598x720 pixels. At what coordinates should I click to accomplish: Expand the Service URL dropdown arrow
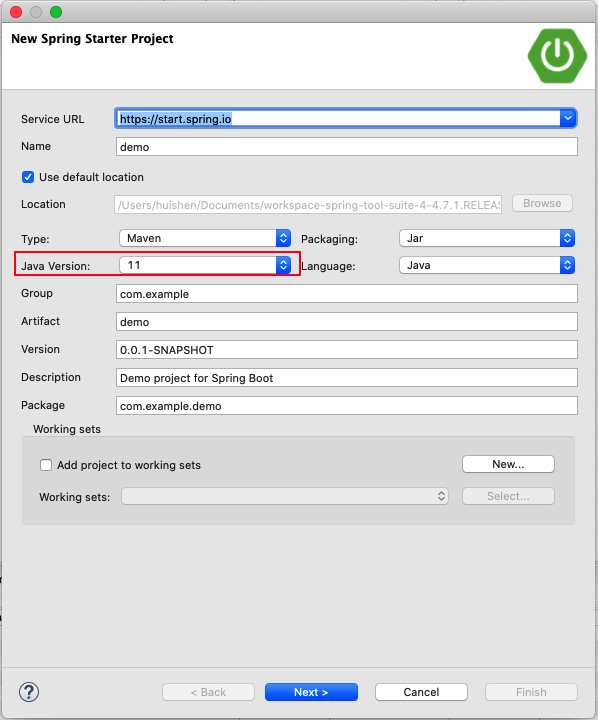568,118
